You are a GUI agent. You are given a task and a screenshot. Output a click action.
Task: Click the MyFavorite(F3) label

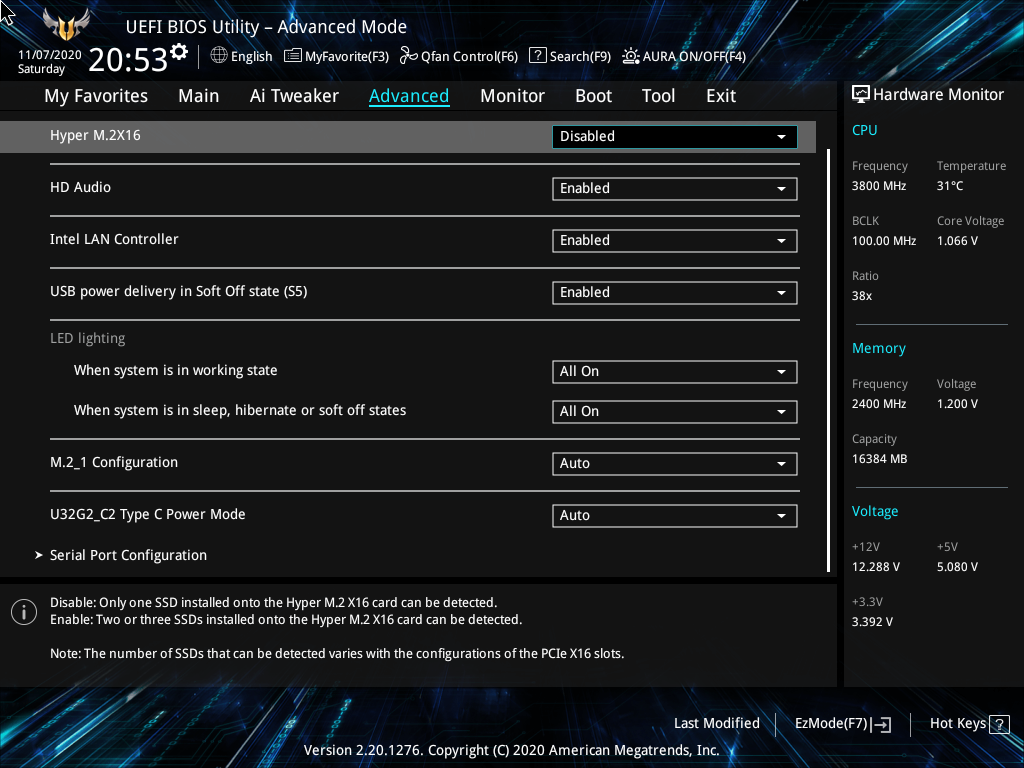347,56
